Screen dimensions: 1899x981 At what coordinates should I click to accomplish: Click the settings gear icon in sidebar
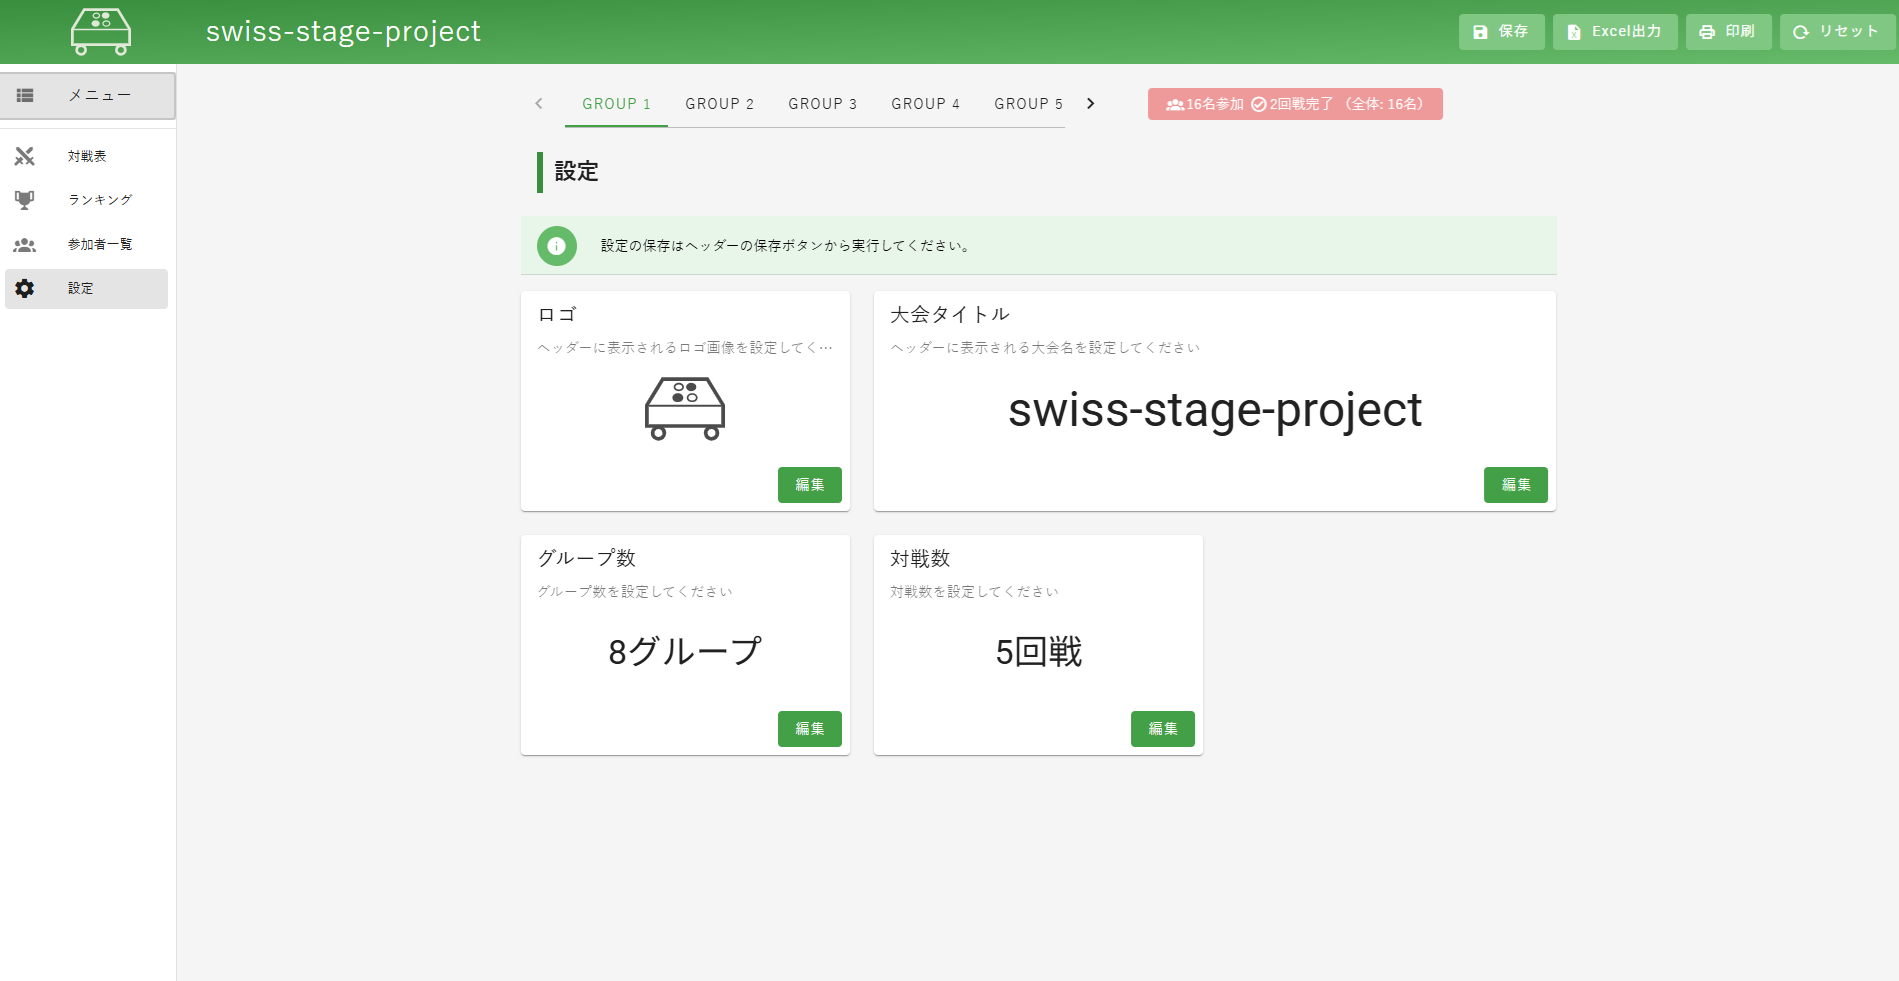coord(25,288)
